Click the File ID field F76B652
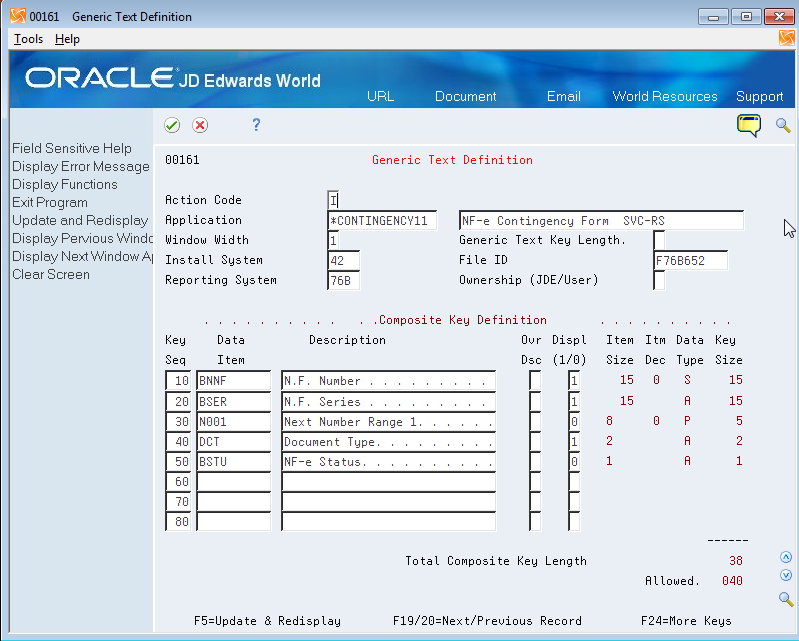Screen dimensions: 799x641 coord(690,260)
